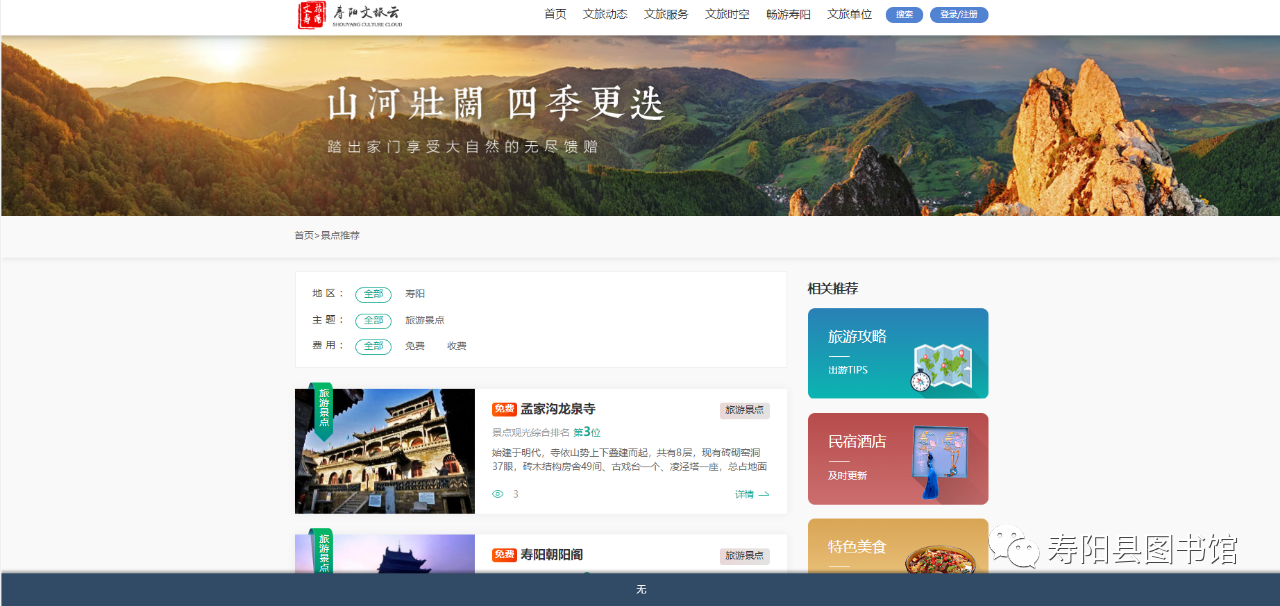1280x606 pixels.
Task: Open the 民宿酒店 recommendation card
Action: click(898, 459)
